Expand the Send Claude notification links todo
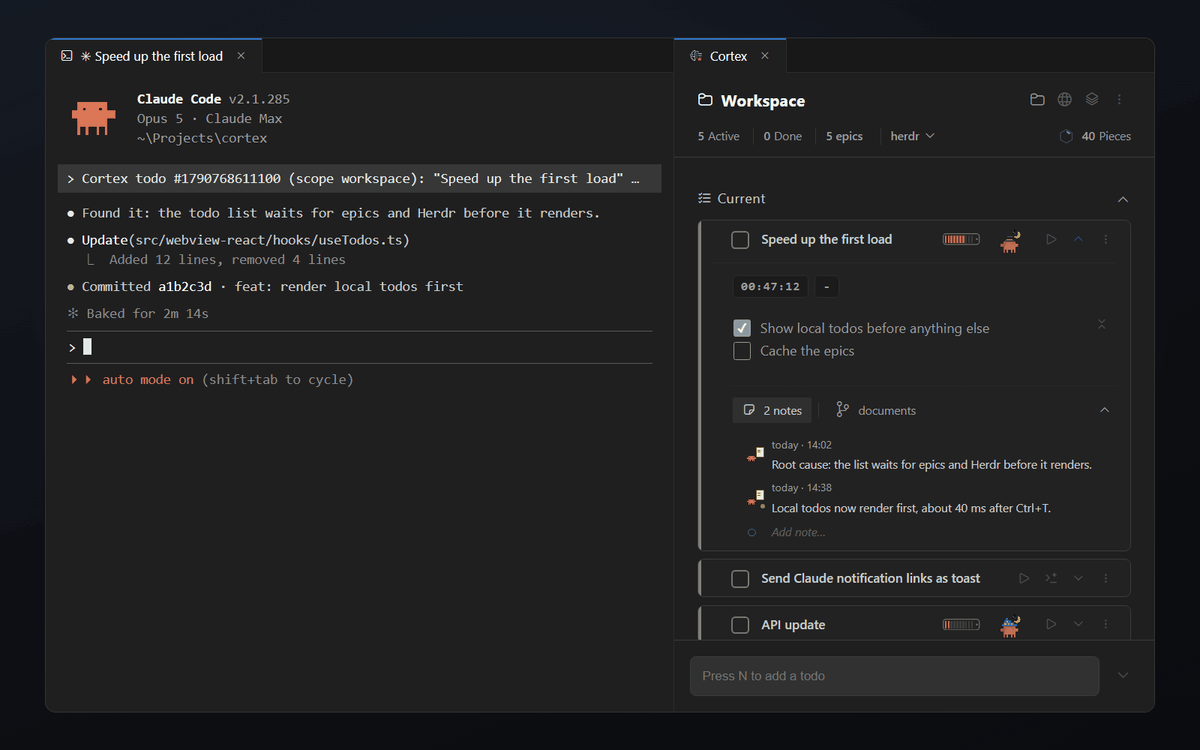The height and width of the screenshot is (750, 1200). pyautogui.click(x=1078, y=579)
